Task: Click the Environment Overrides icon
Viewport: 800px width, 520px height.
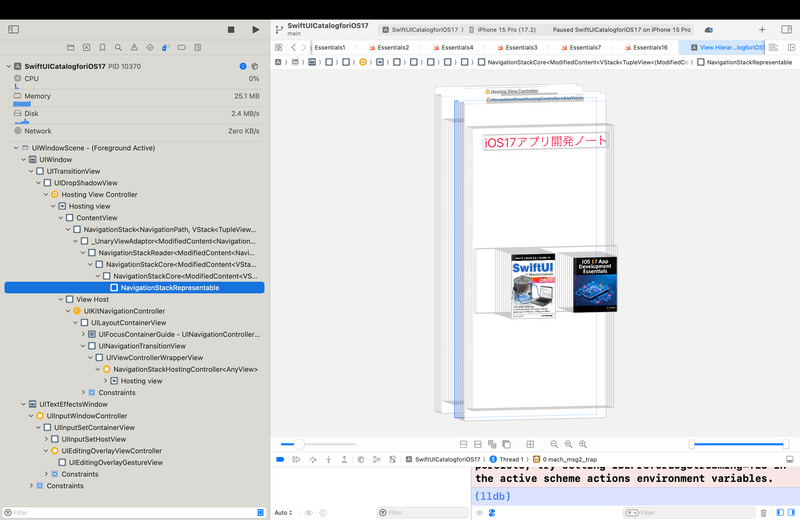Action: tap(392, 459)
